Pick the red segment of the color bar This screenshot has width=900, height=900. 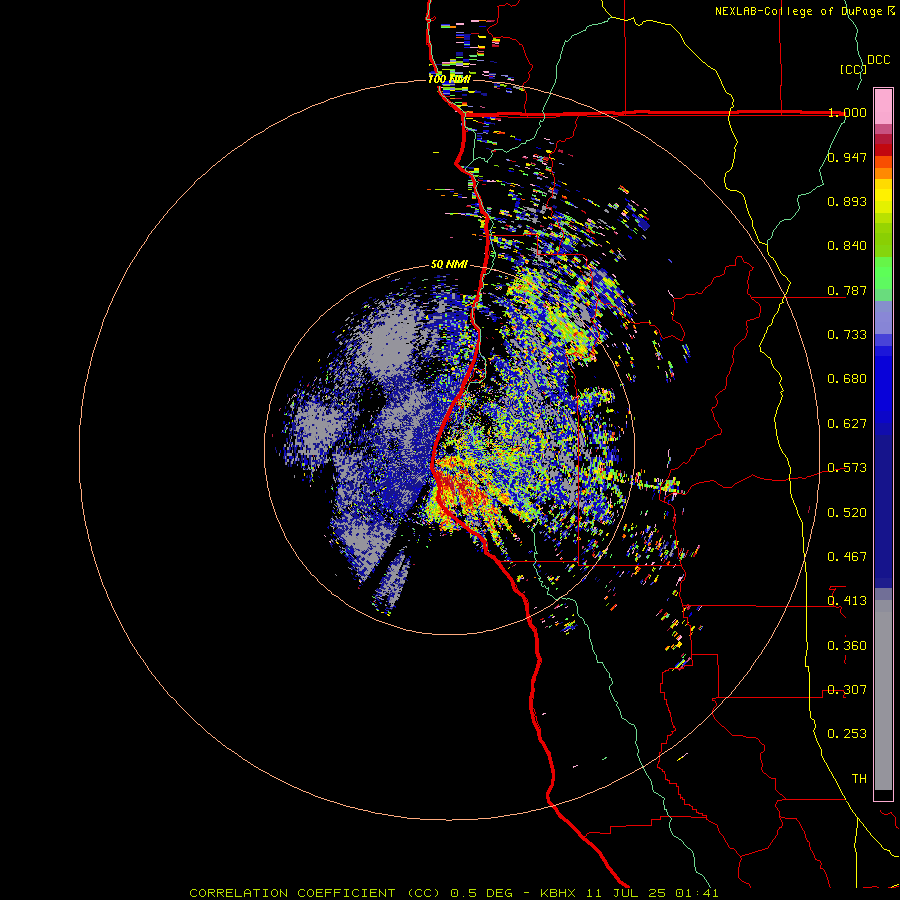pos(883,150)
